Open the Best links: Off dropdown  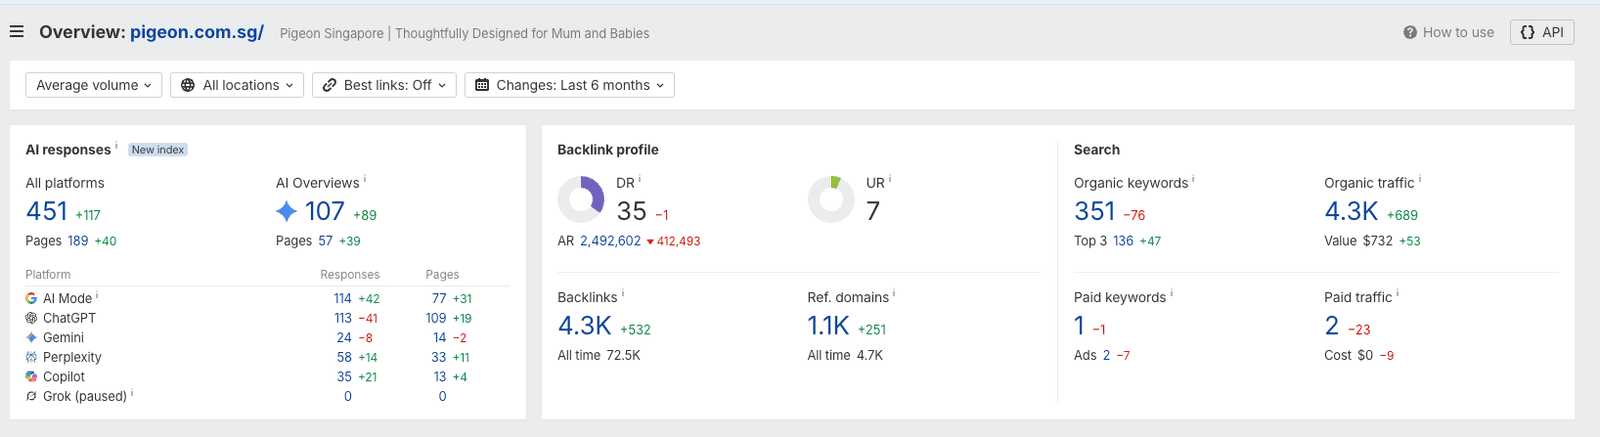coord(384,85)
